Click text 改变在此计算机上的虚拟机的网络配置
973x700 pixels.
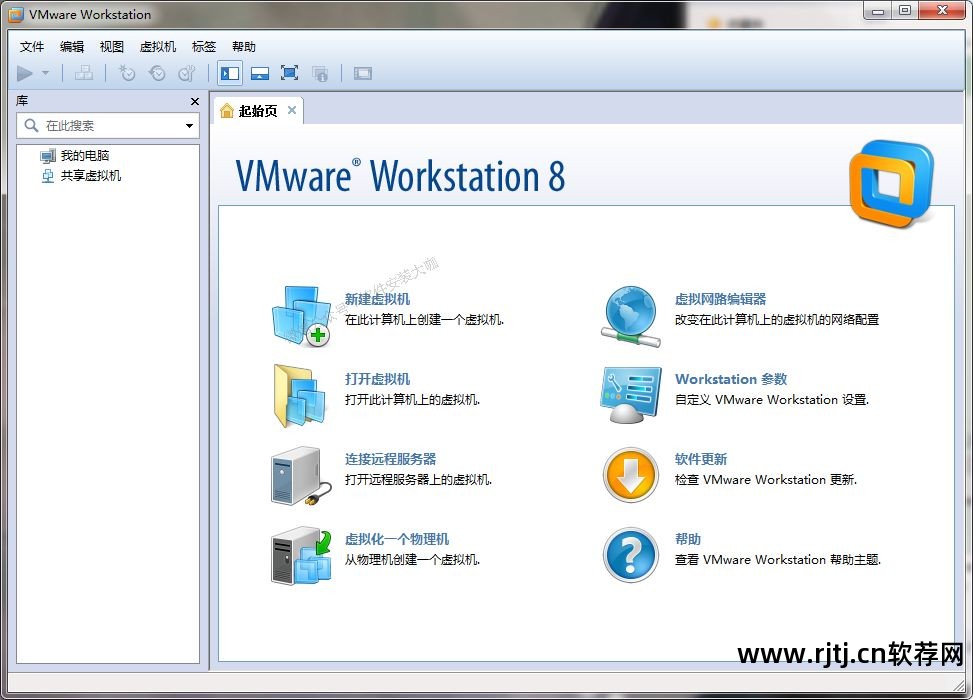click(x=777, y=320)
